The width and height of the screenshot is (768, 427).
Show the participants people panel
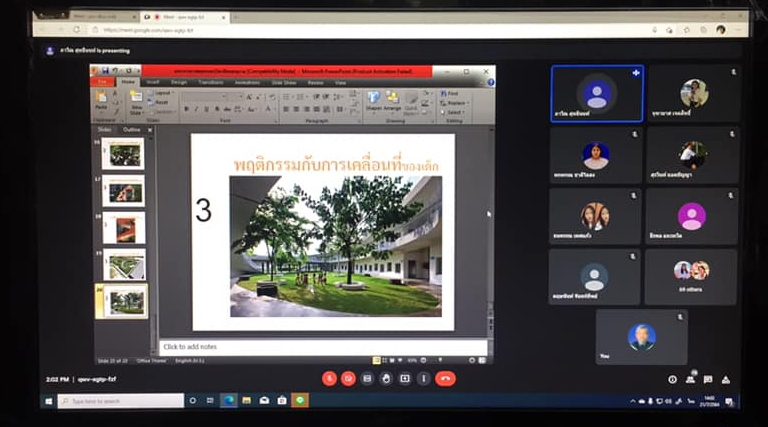point(690,380)
